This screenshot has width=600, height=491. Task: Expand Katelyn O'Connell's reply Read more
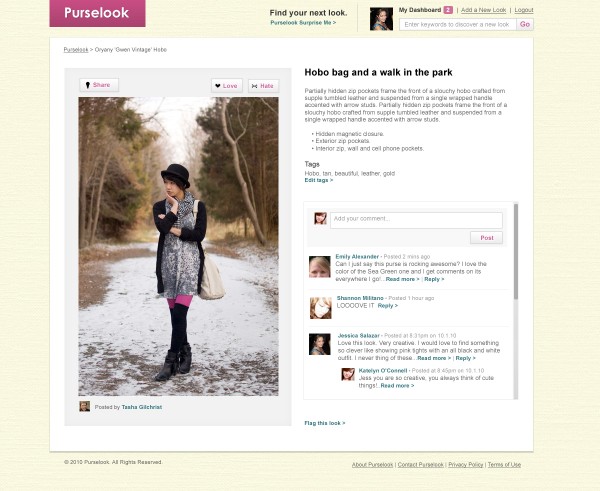[397, 386]
